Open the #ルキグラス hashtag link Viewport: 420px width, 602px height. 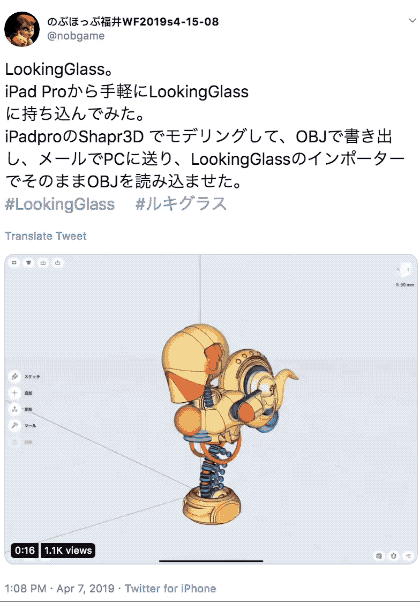pyautogui.click(x=181, y=204)
